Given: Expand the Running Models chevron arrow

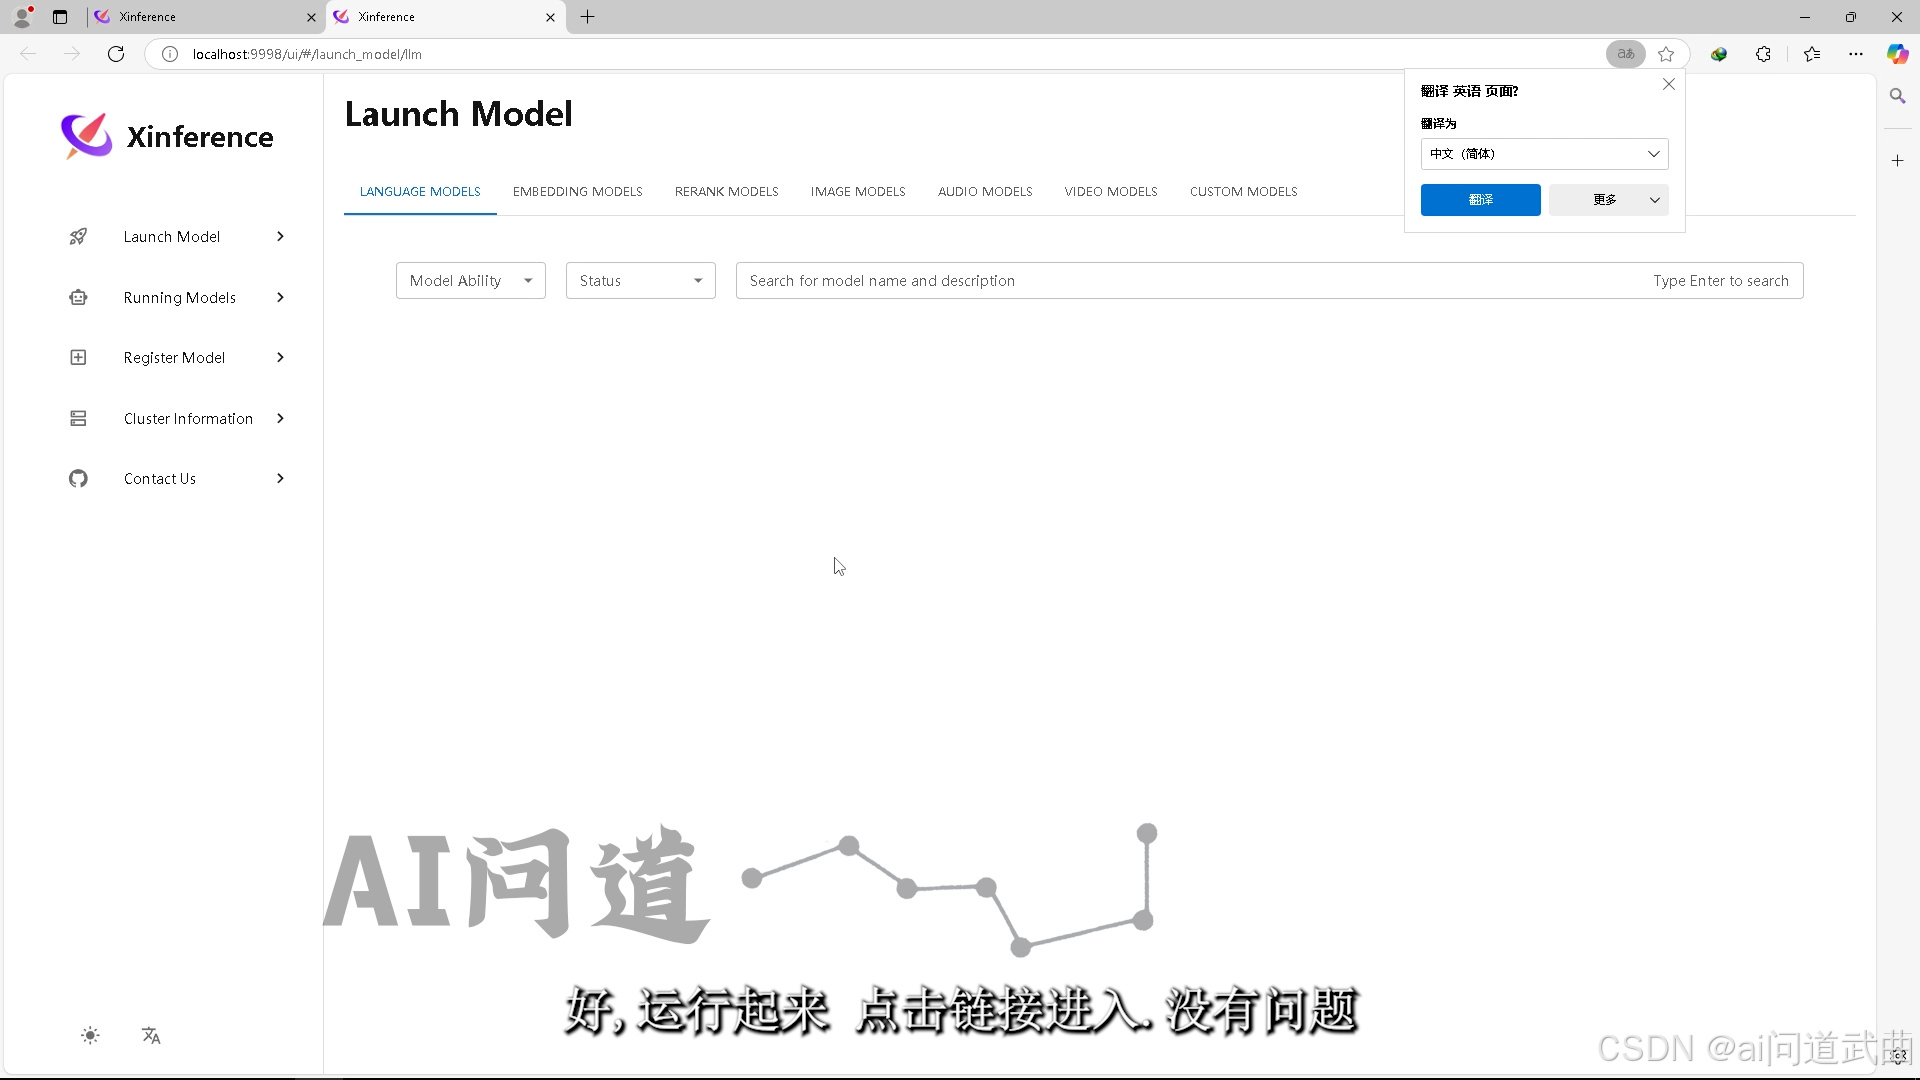Looking at the screenshot, I should coord(280,297).
